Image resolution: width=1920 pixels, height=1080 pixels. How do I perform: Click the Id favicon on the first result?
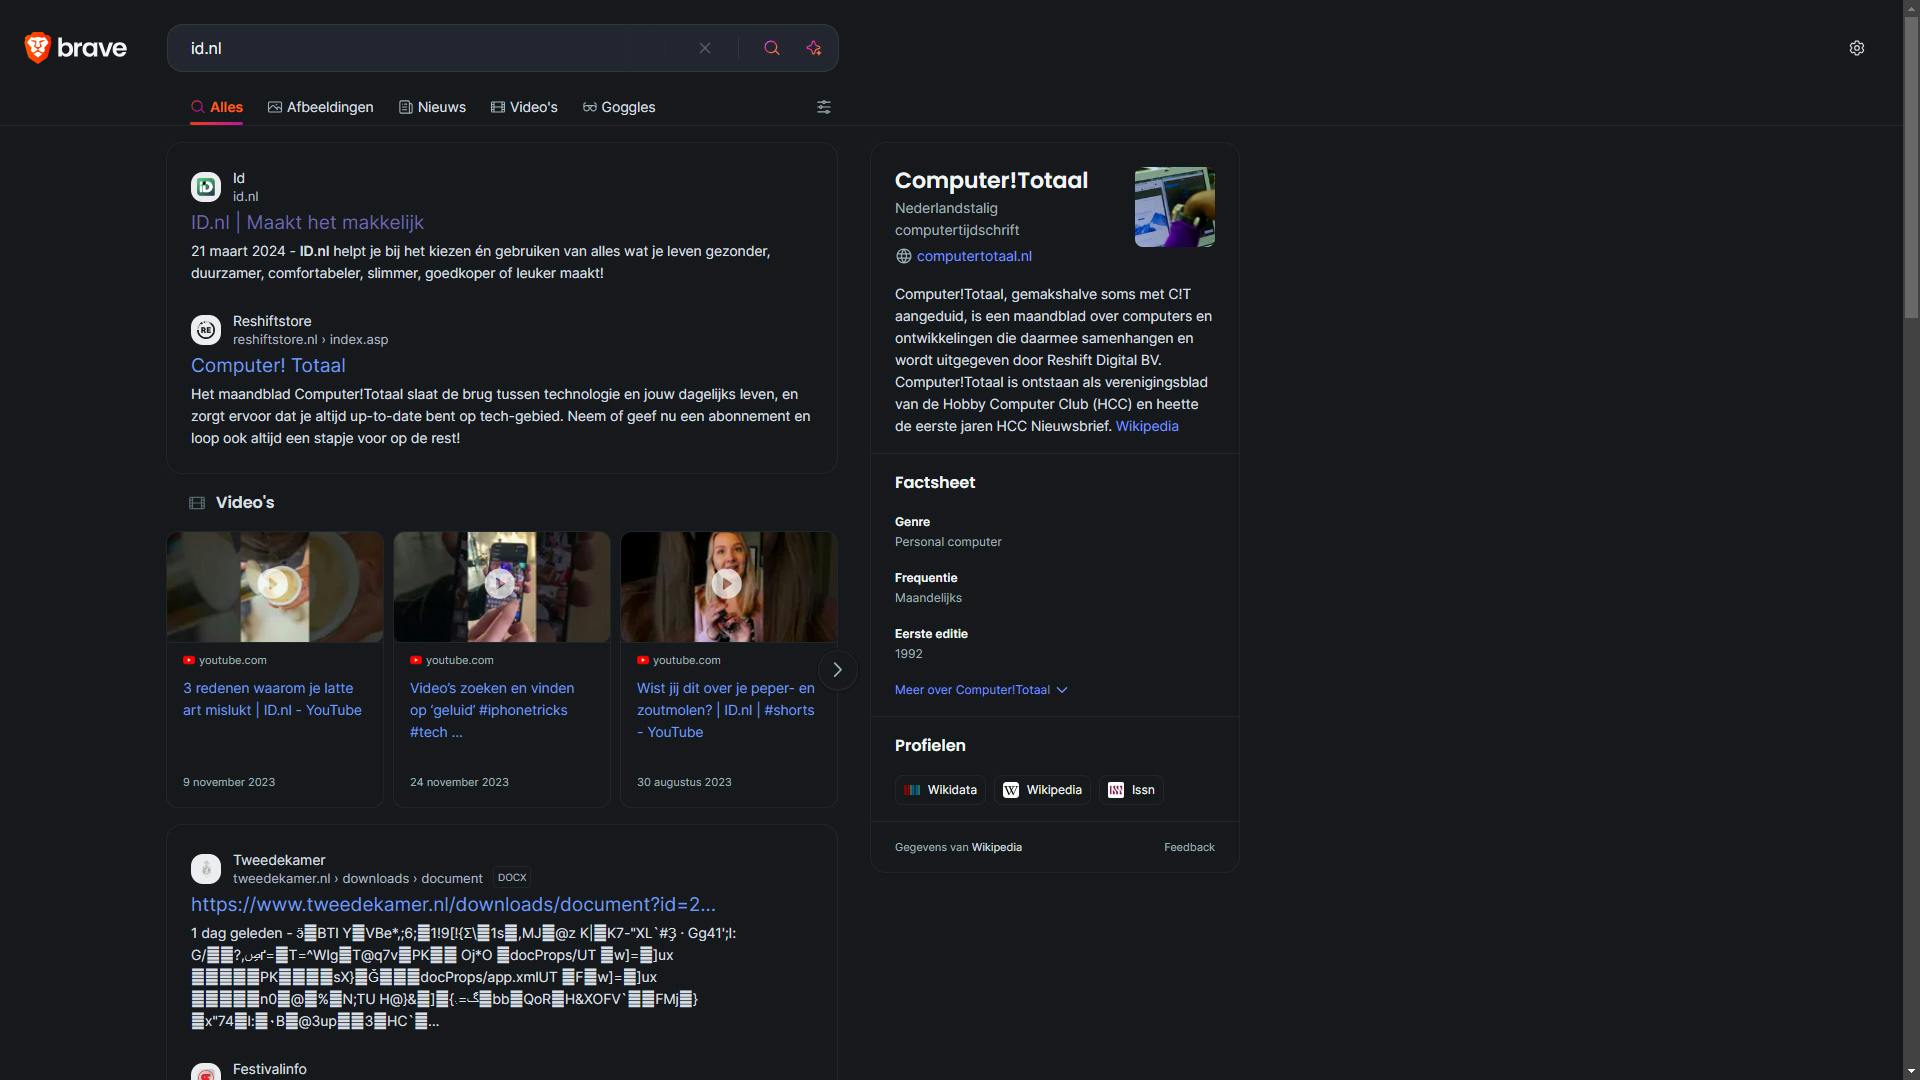(x=205, y=187)
